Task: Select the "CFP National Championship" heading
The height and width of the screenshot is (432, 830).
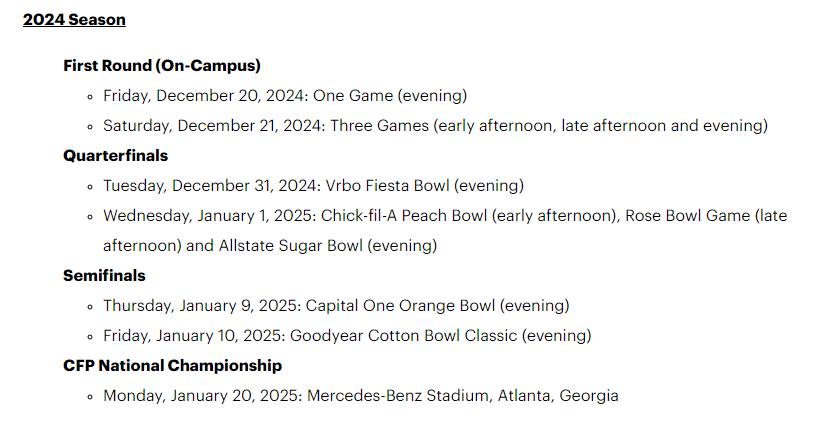Action: pos(172,365)
